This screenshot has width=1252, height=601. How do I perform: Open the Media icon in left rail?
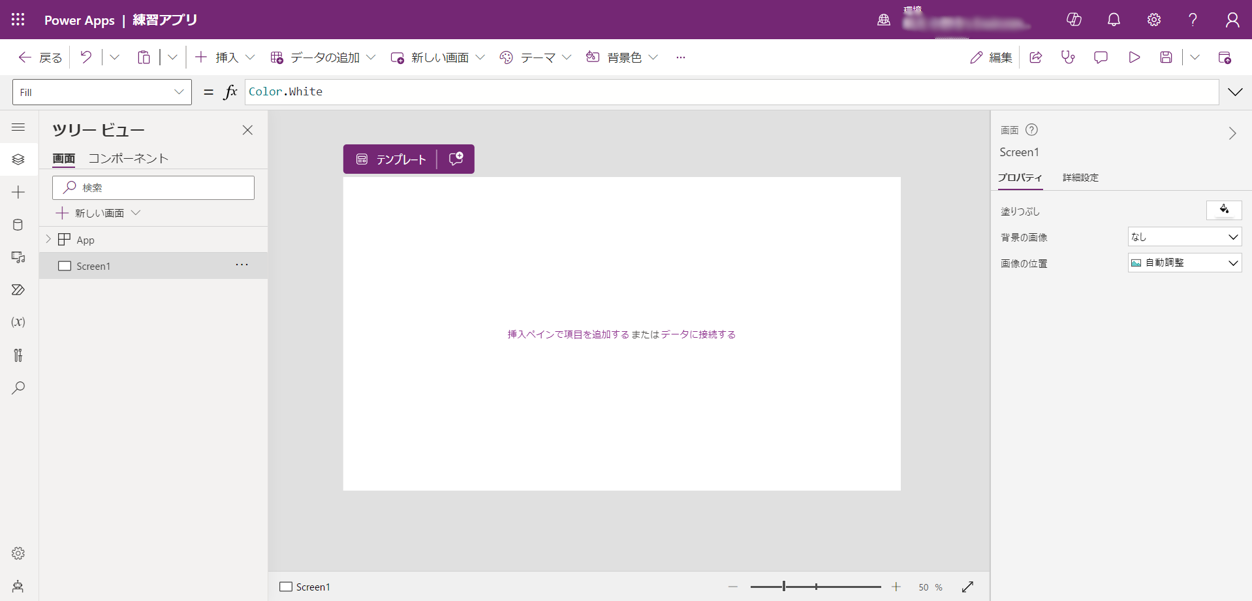[x=18, y=257]
